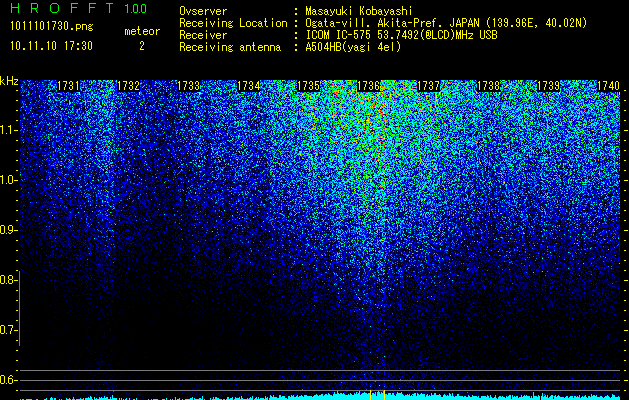Click the 'Receiving Location' label
The width and height of the screenshot is (629, 400).
click(x=233, y=23)
